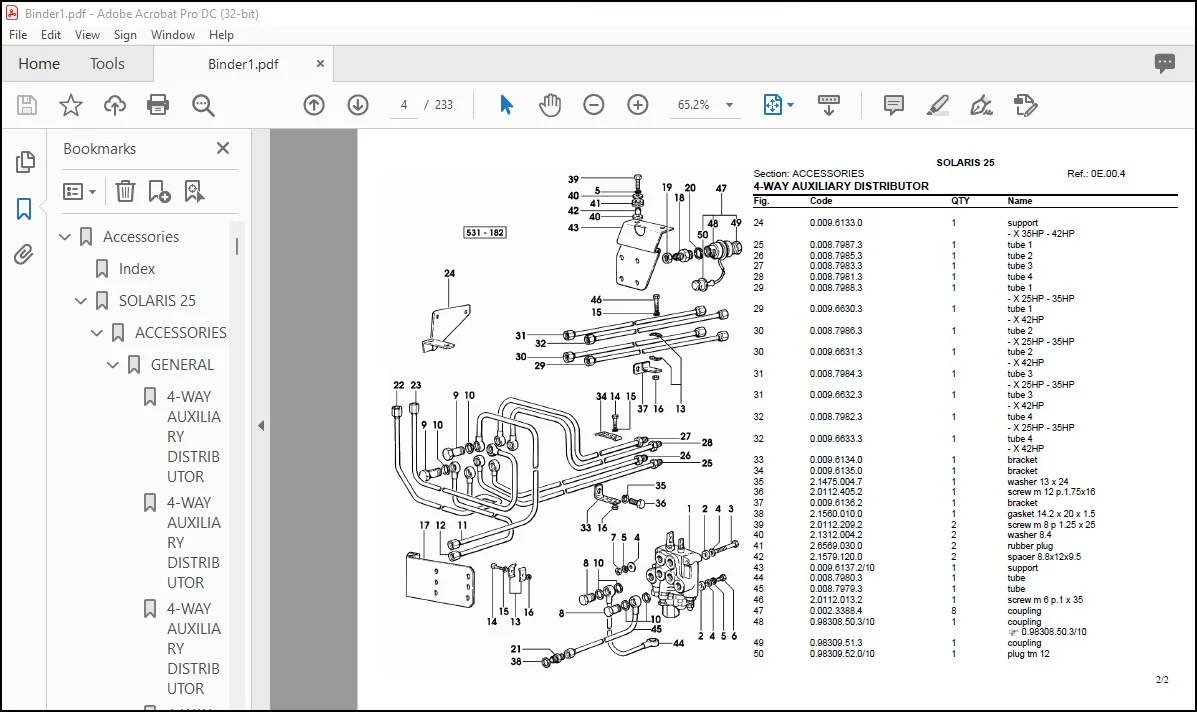Go to next page arrow

[x=358, y=105]
